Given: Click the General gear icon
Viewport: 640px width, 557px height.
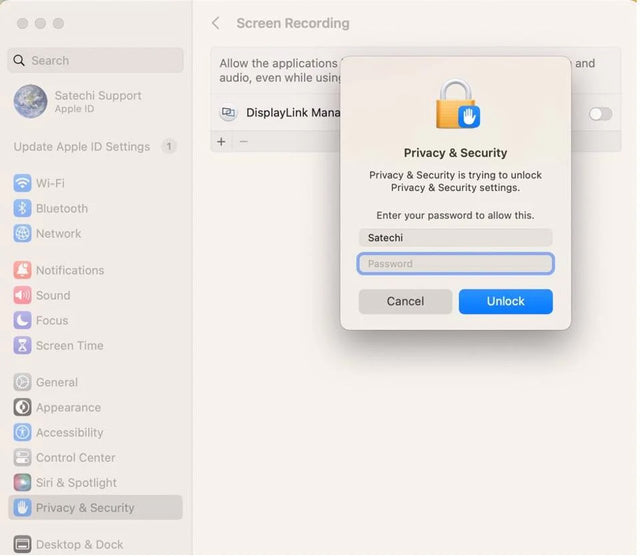Looking at the screenshot, I should click(22, 383).
